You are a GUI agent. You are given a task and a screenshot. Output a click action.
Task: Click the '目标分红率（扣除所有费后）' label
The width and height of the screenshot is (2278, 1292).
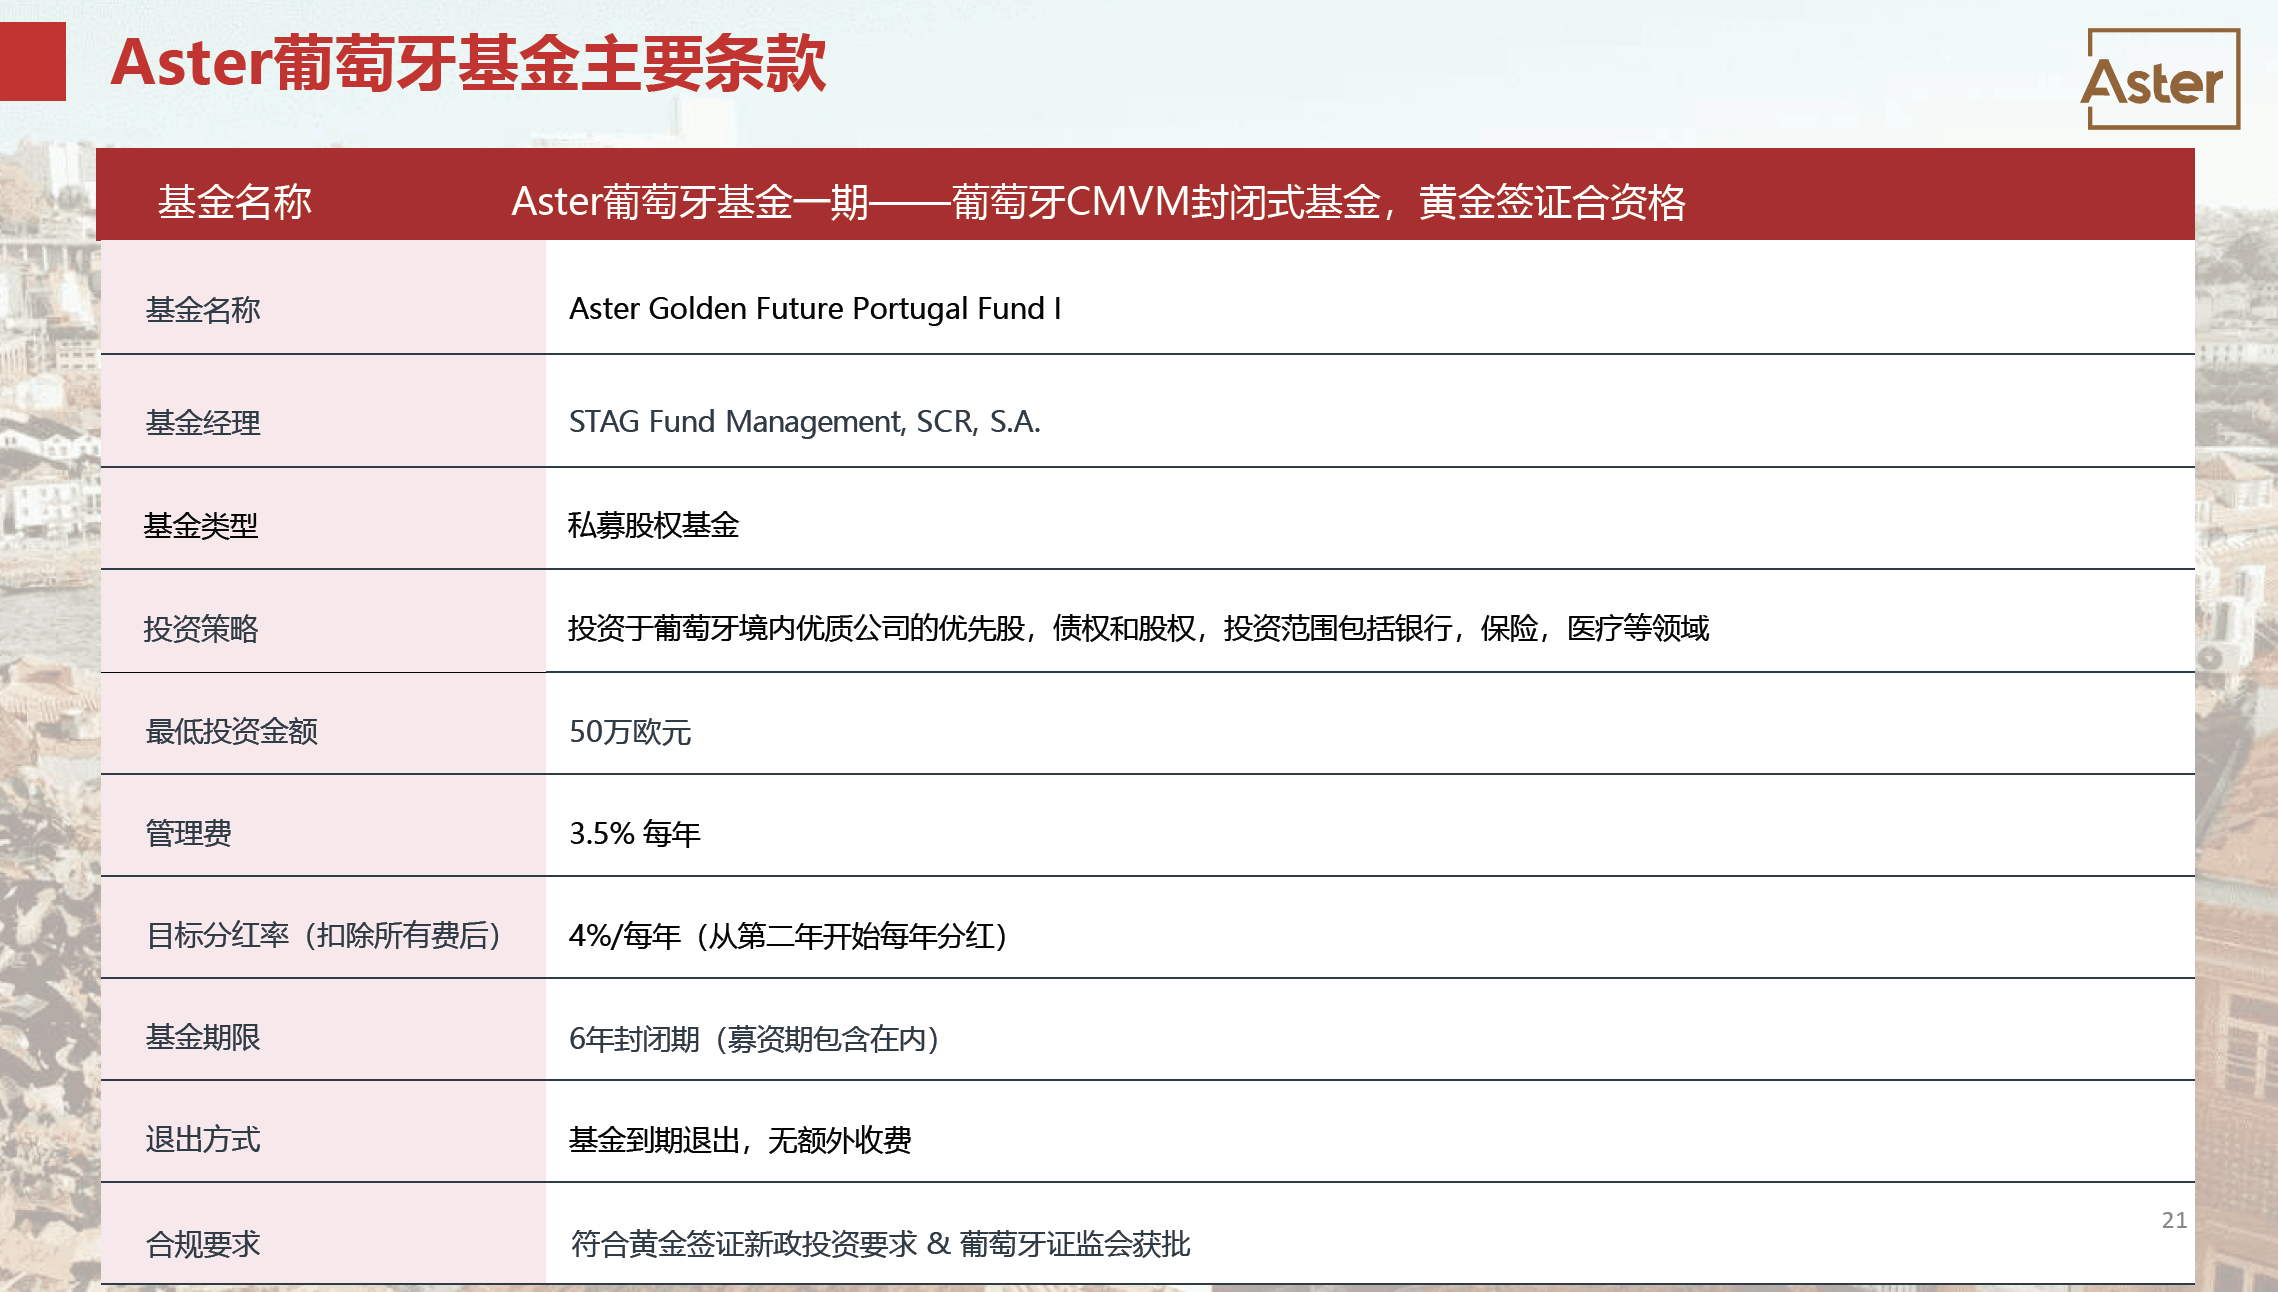[324, 936]
